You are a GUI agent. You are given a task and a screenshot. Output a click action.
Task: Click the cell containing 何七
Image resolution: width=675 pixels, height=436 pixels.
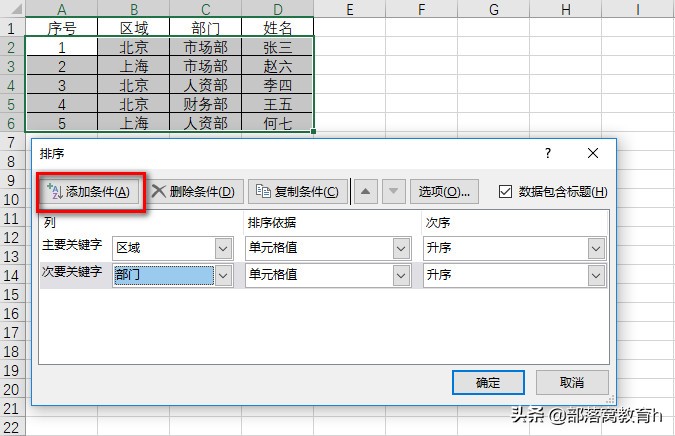(278, 123)
